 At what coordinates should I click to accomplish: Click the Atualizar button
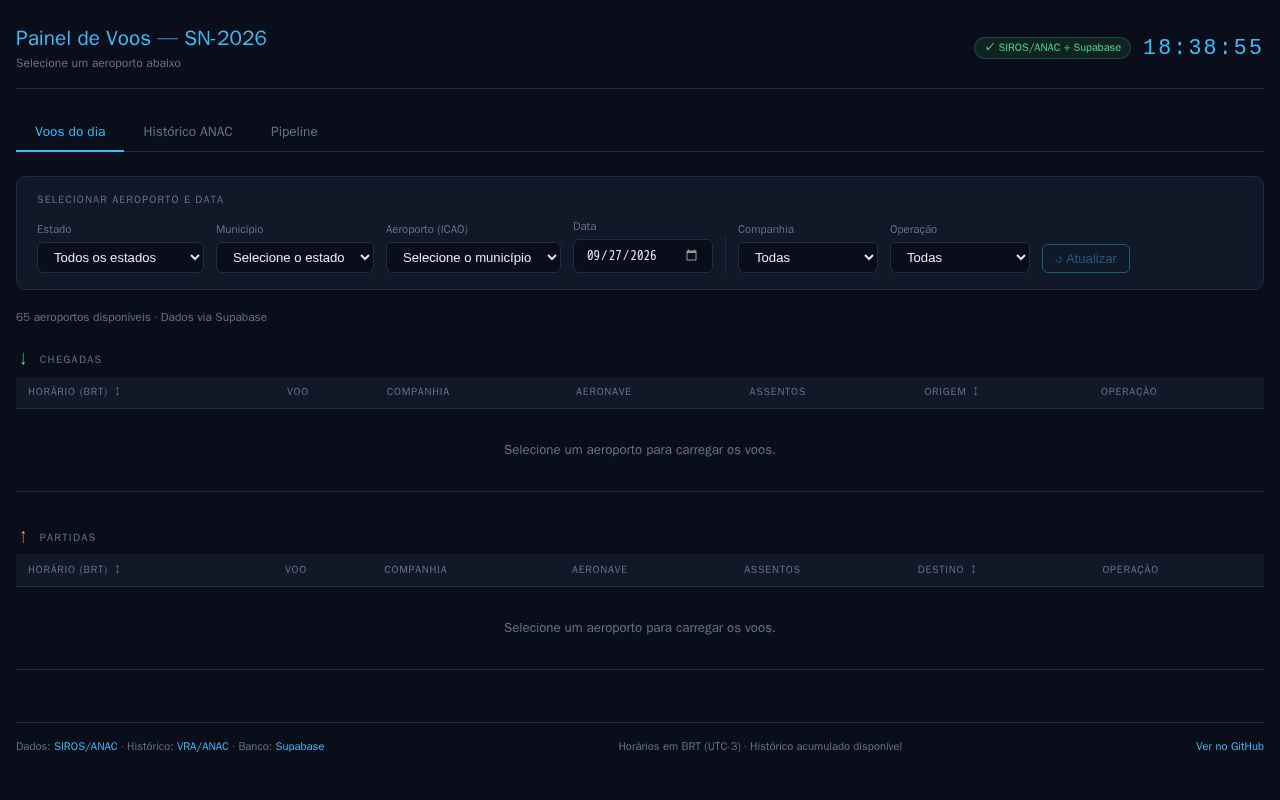click(x=1086, y=258)
